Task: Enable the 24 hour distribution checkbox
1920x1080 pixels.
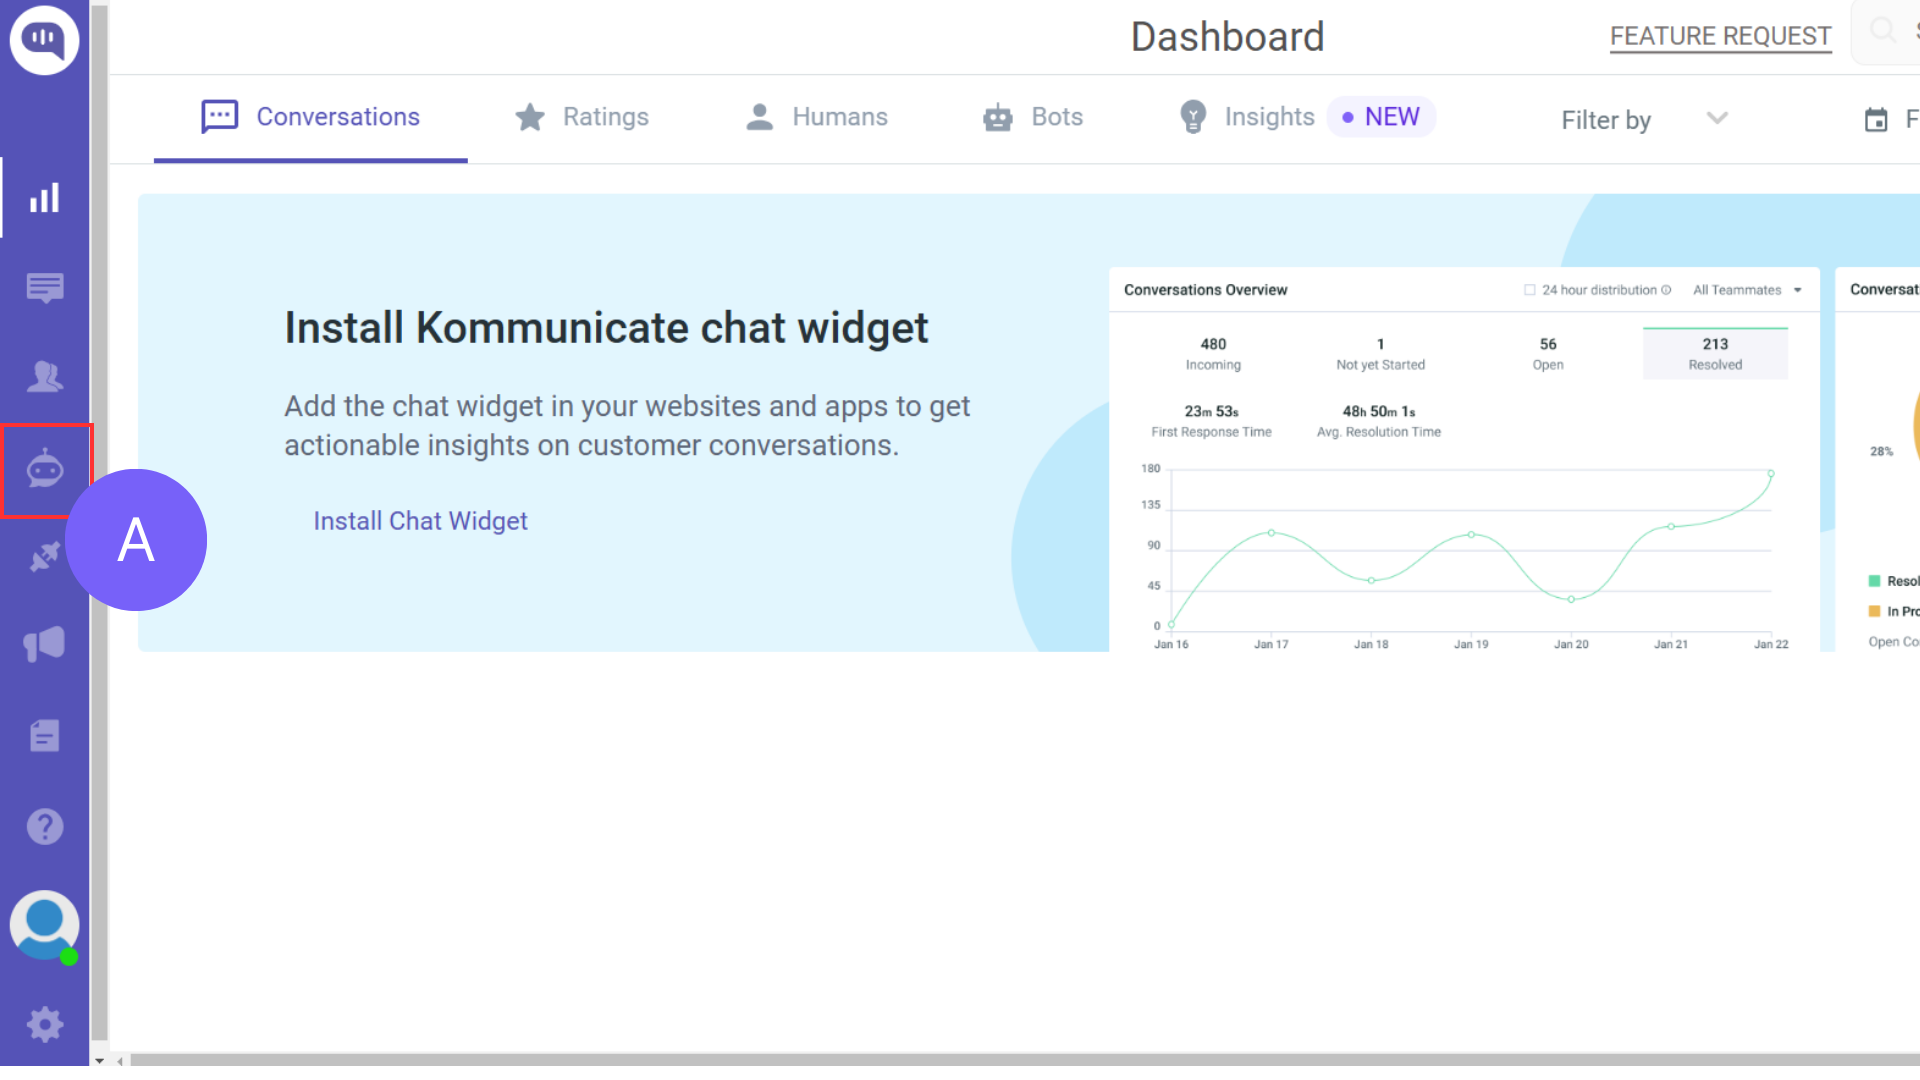Action: point(1529,289)
